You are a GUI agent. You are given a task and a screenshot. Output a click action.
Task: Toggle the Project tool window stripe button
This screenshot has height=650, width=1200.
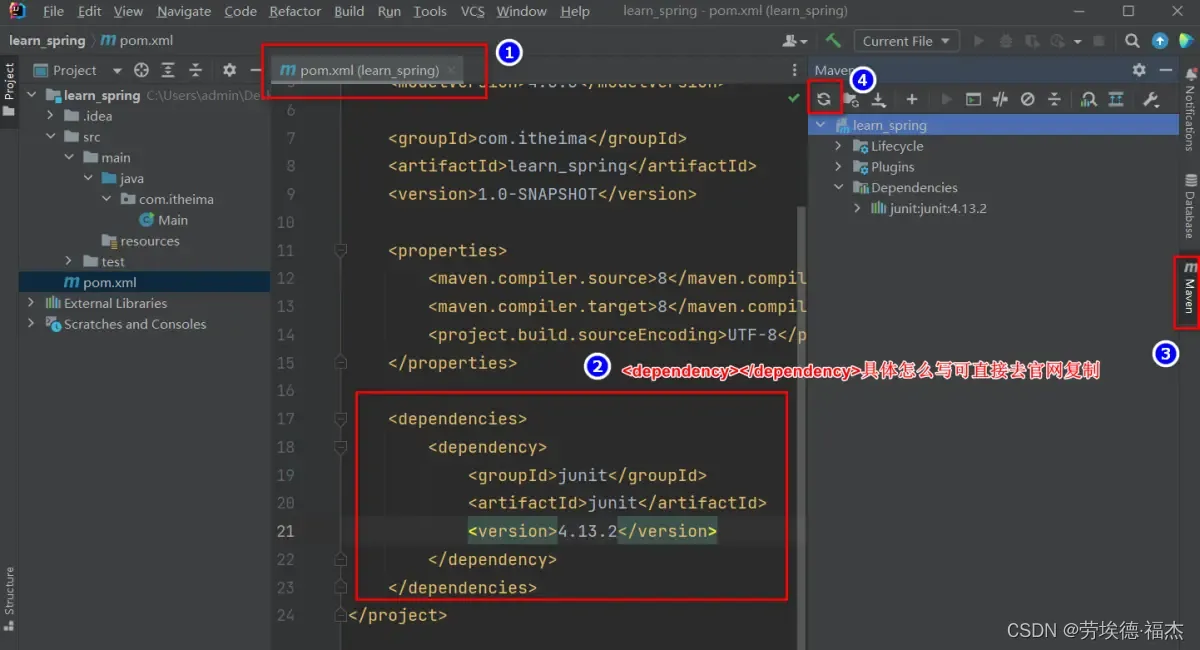coord(9,89)
